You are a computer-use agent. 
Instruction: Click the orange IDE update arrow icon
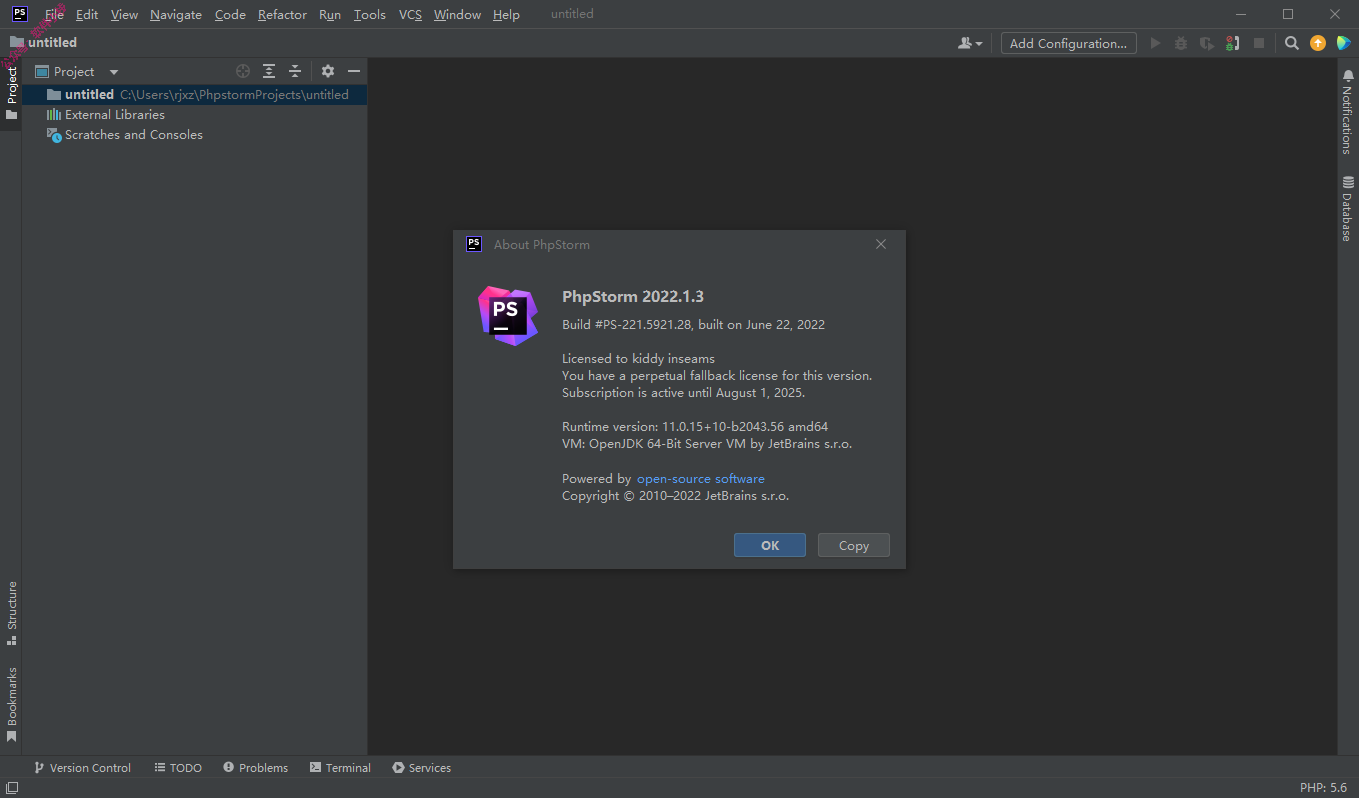point(1318,43)
